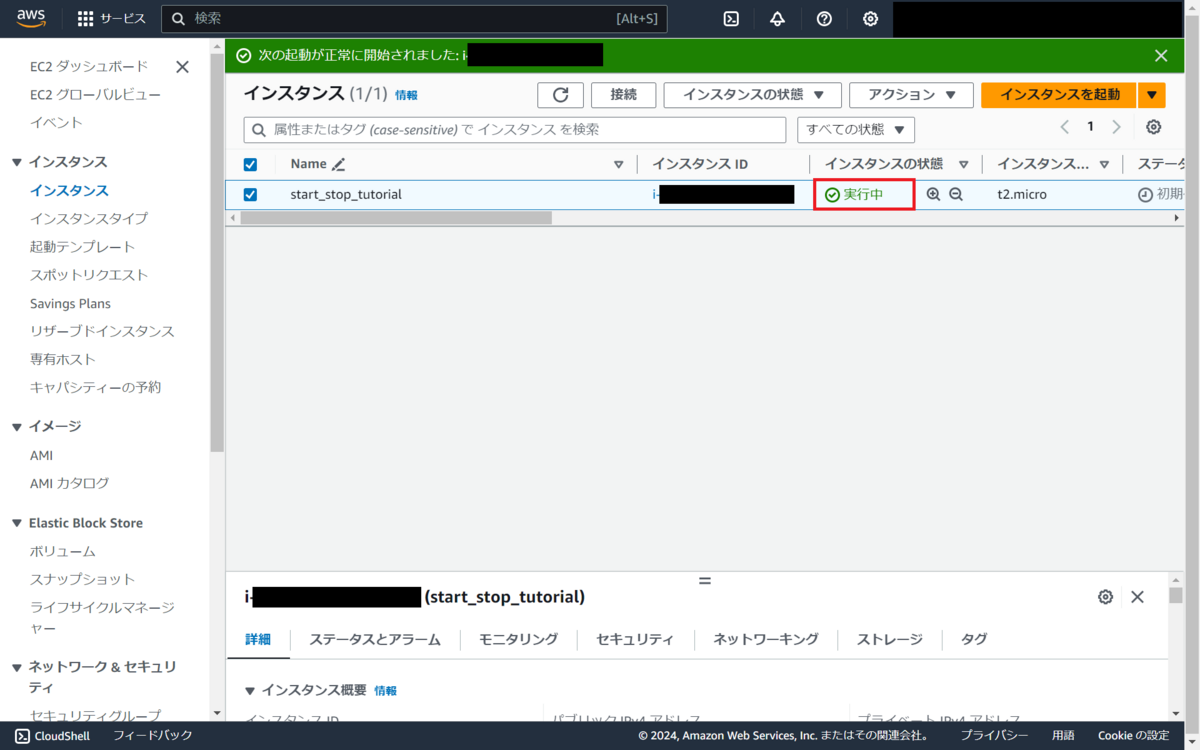This screenshot has width=1200, height=750.
Task: Switch to ステータスとアラーム tab
Action: click(375, 639)
